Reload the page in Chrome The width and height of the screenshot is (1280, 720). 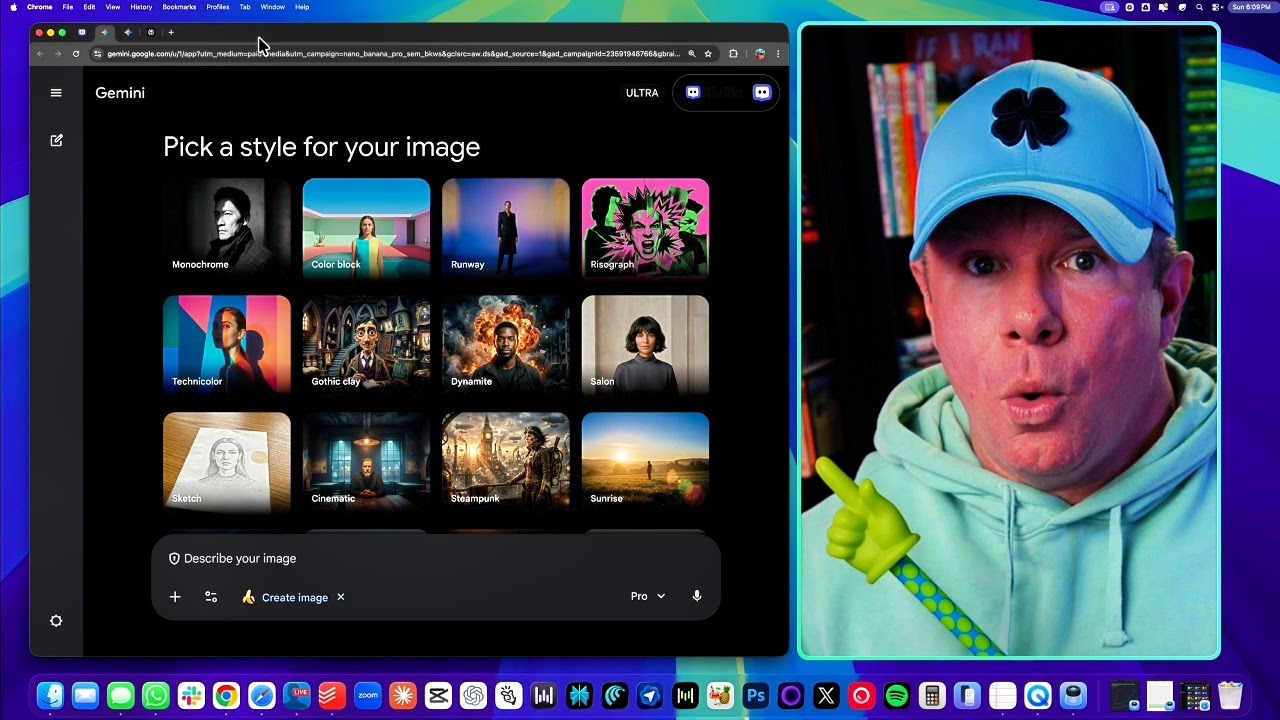[76, 54]
